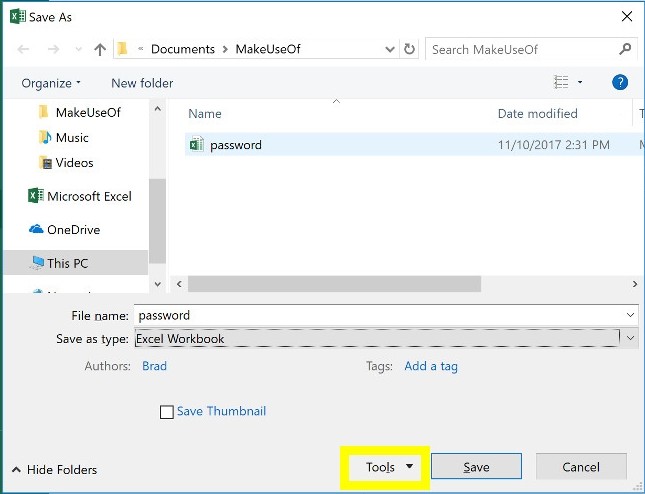
Task: Expand the File name dropdown arrow
Action: click(x=630, y=315)
